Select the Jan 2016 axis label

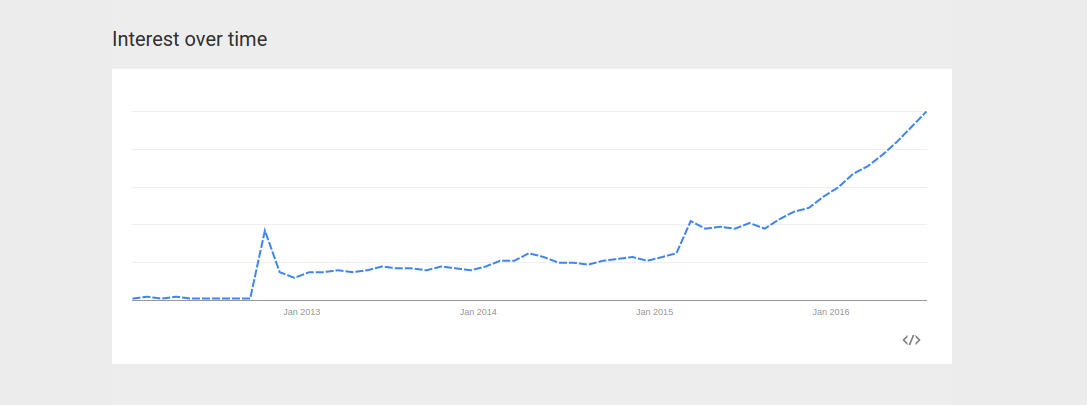tap(831, 312)
